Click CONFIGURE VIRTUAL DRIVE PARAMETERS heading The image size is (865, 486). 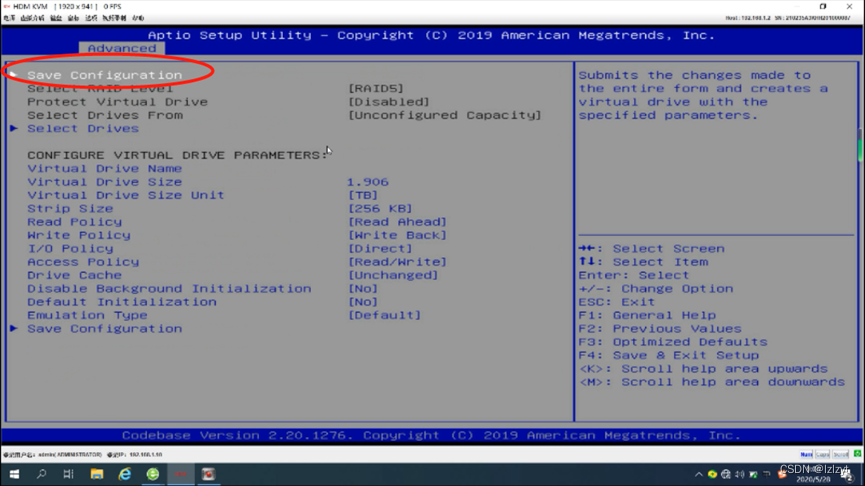pyautogui.click(x=177, y=155)
